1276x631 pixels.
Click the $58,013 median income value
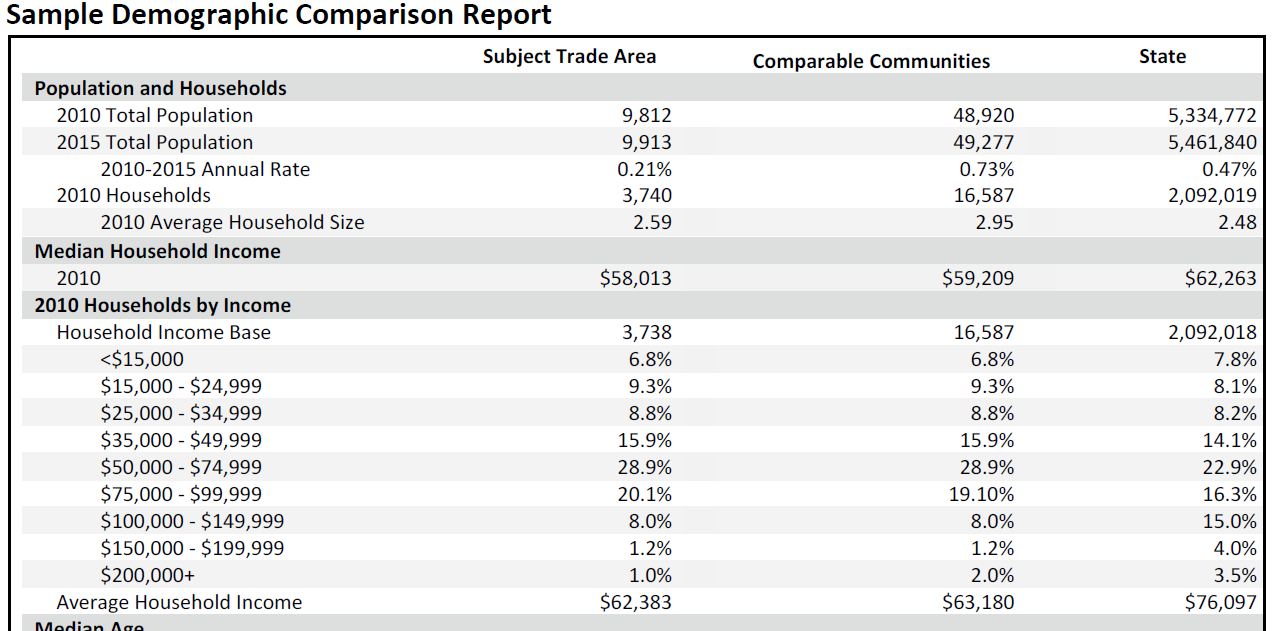tap(635, 278)
